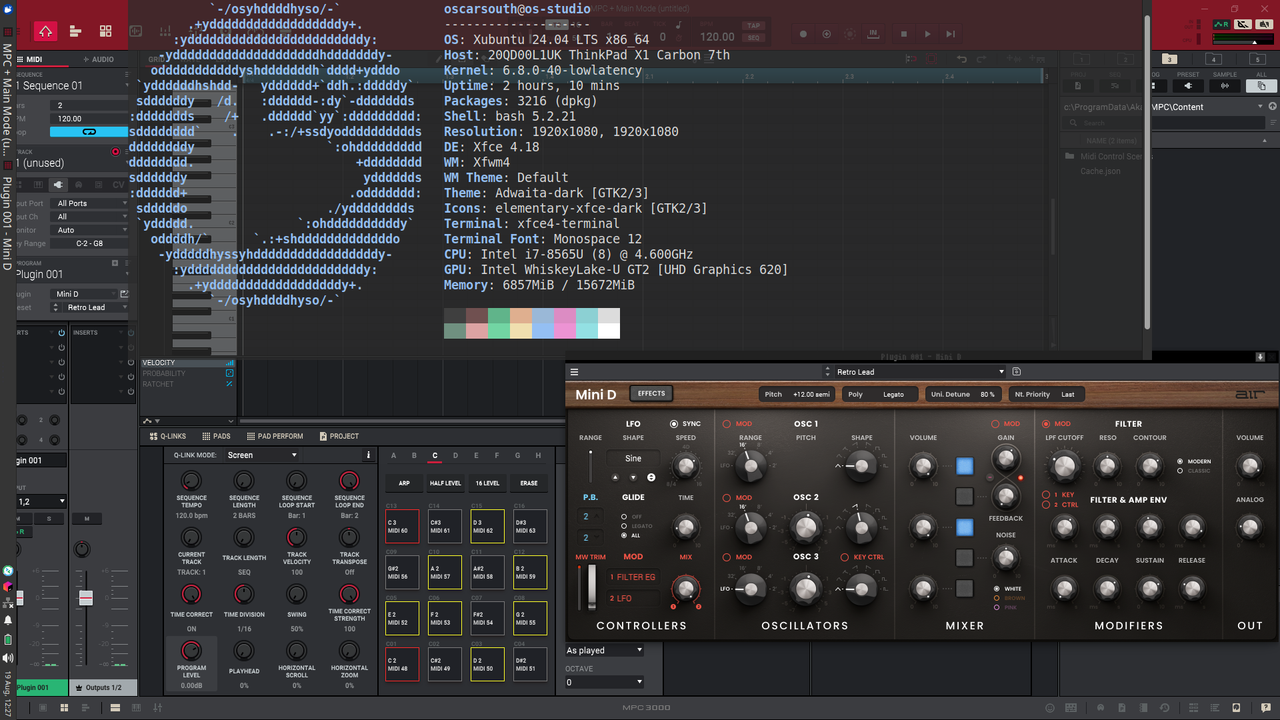1280x720 pixels.
Task: Click the Mini D hamburger menu icon
Action: [x=575, y=371]
